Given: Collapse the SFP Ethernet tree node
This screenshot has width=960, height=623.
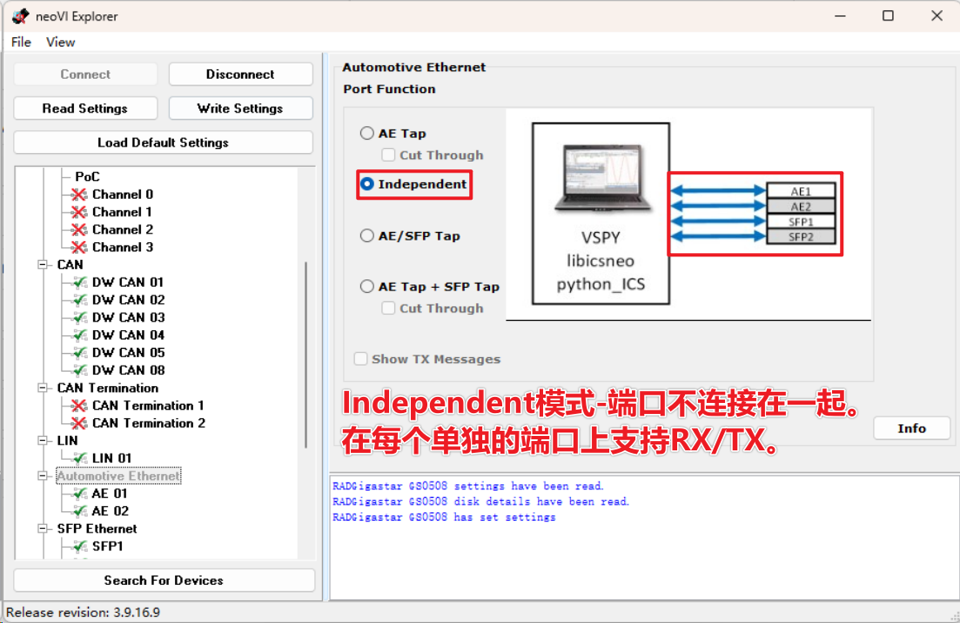Looking at the screenshot, I should [x=42, y=529].
